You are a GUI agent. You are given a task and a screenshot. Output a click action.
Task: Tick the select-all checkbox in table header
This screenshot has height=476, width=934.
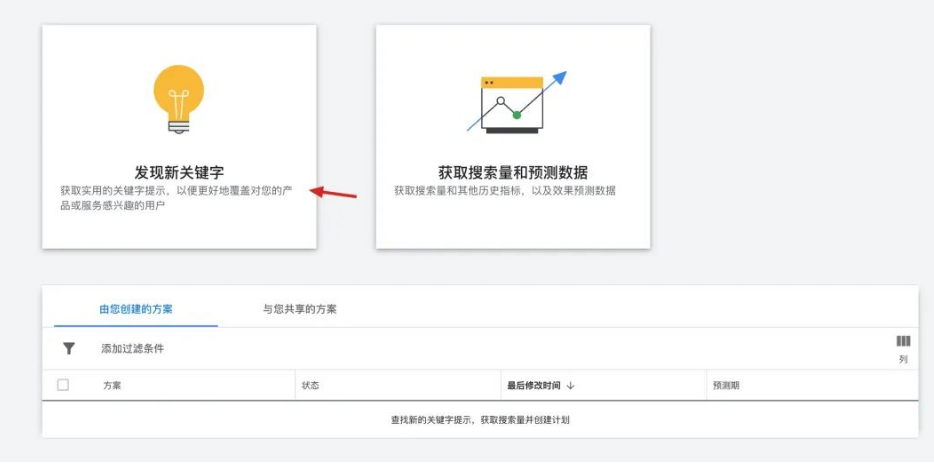click(x=64, y=385)
